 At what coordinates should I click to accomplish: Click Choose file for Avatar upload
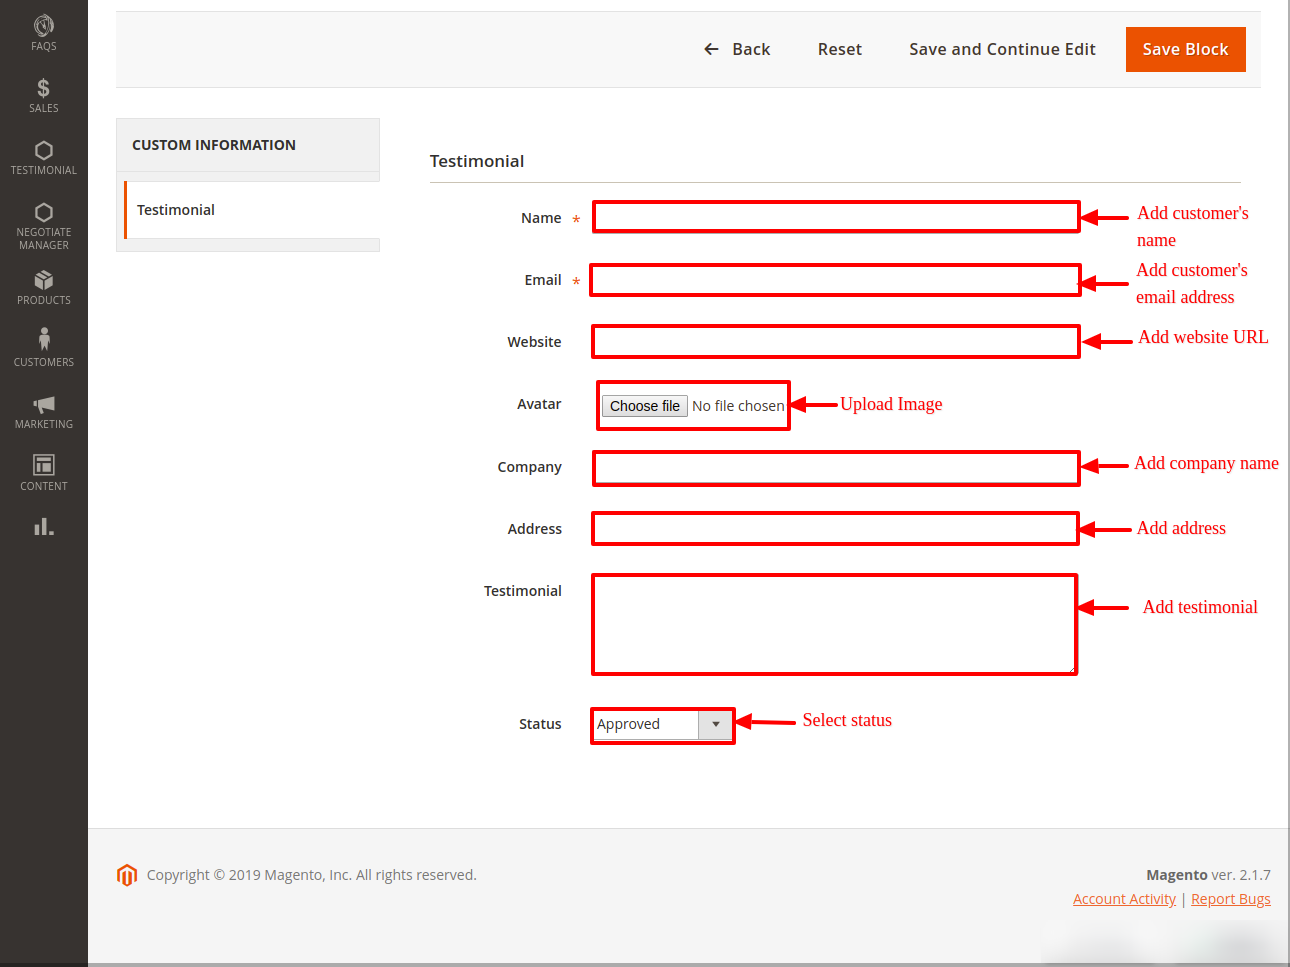pos(644,406)
